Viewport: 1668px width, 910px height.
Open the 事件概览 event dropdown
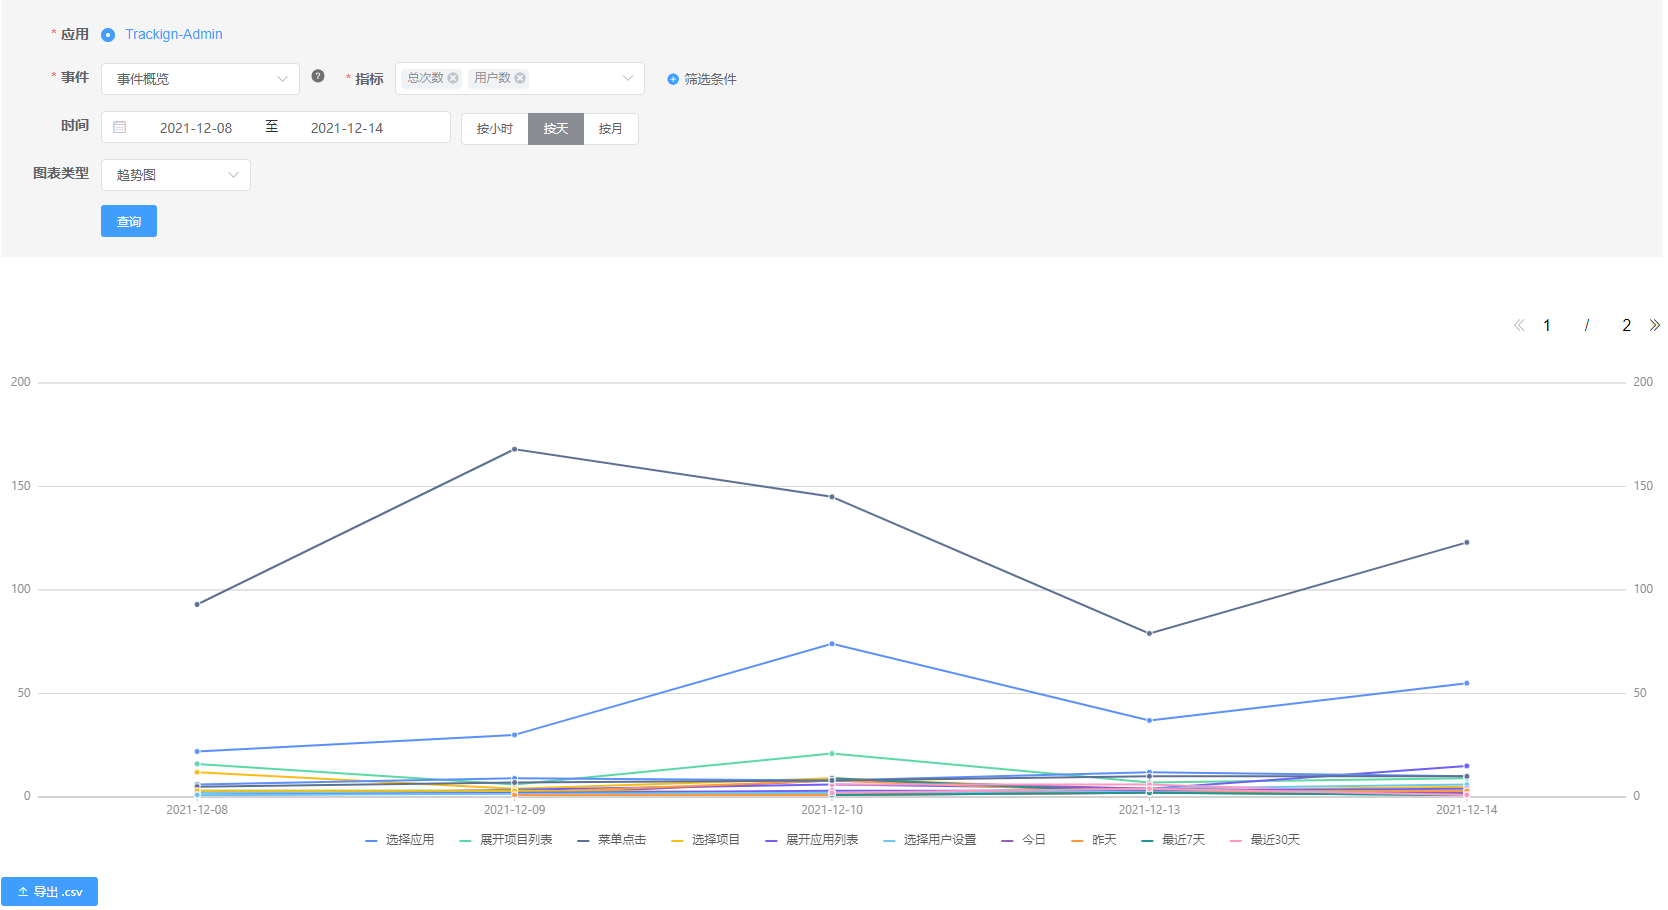(200, 79)
